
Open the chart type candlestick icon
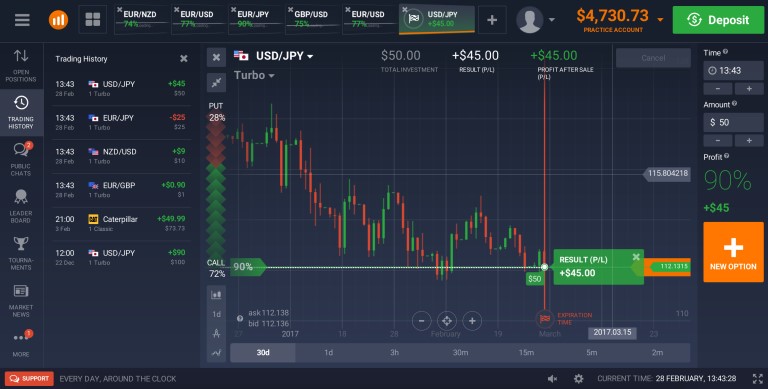pos(216,295)
